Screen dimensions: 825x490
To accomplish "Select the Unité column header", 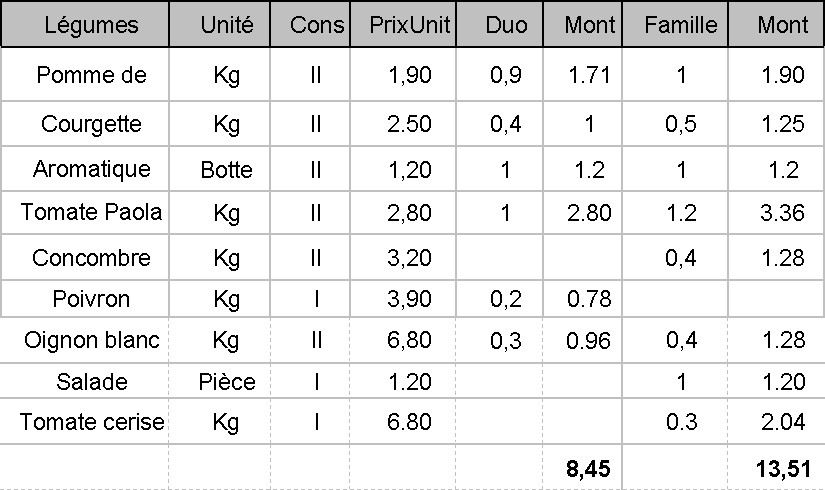I will click(x=227, y=25).
